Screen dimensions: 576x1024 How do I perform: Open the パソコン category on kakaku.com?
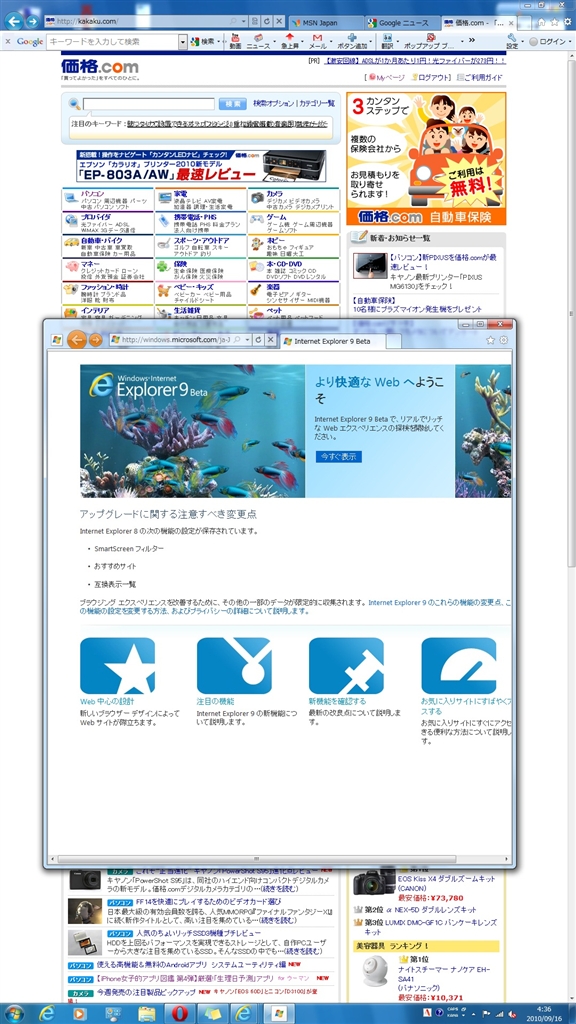pyautogui.click(x=91, y=194)
